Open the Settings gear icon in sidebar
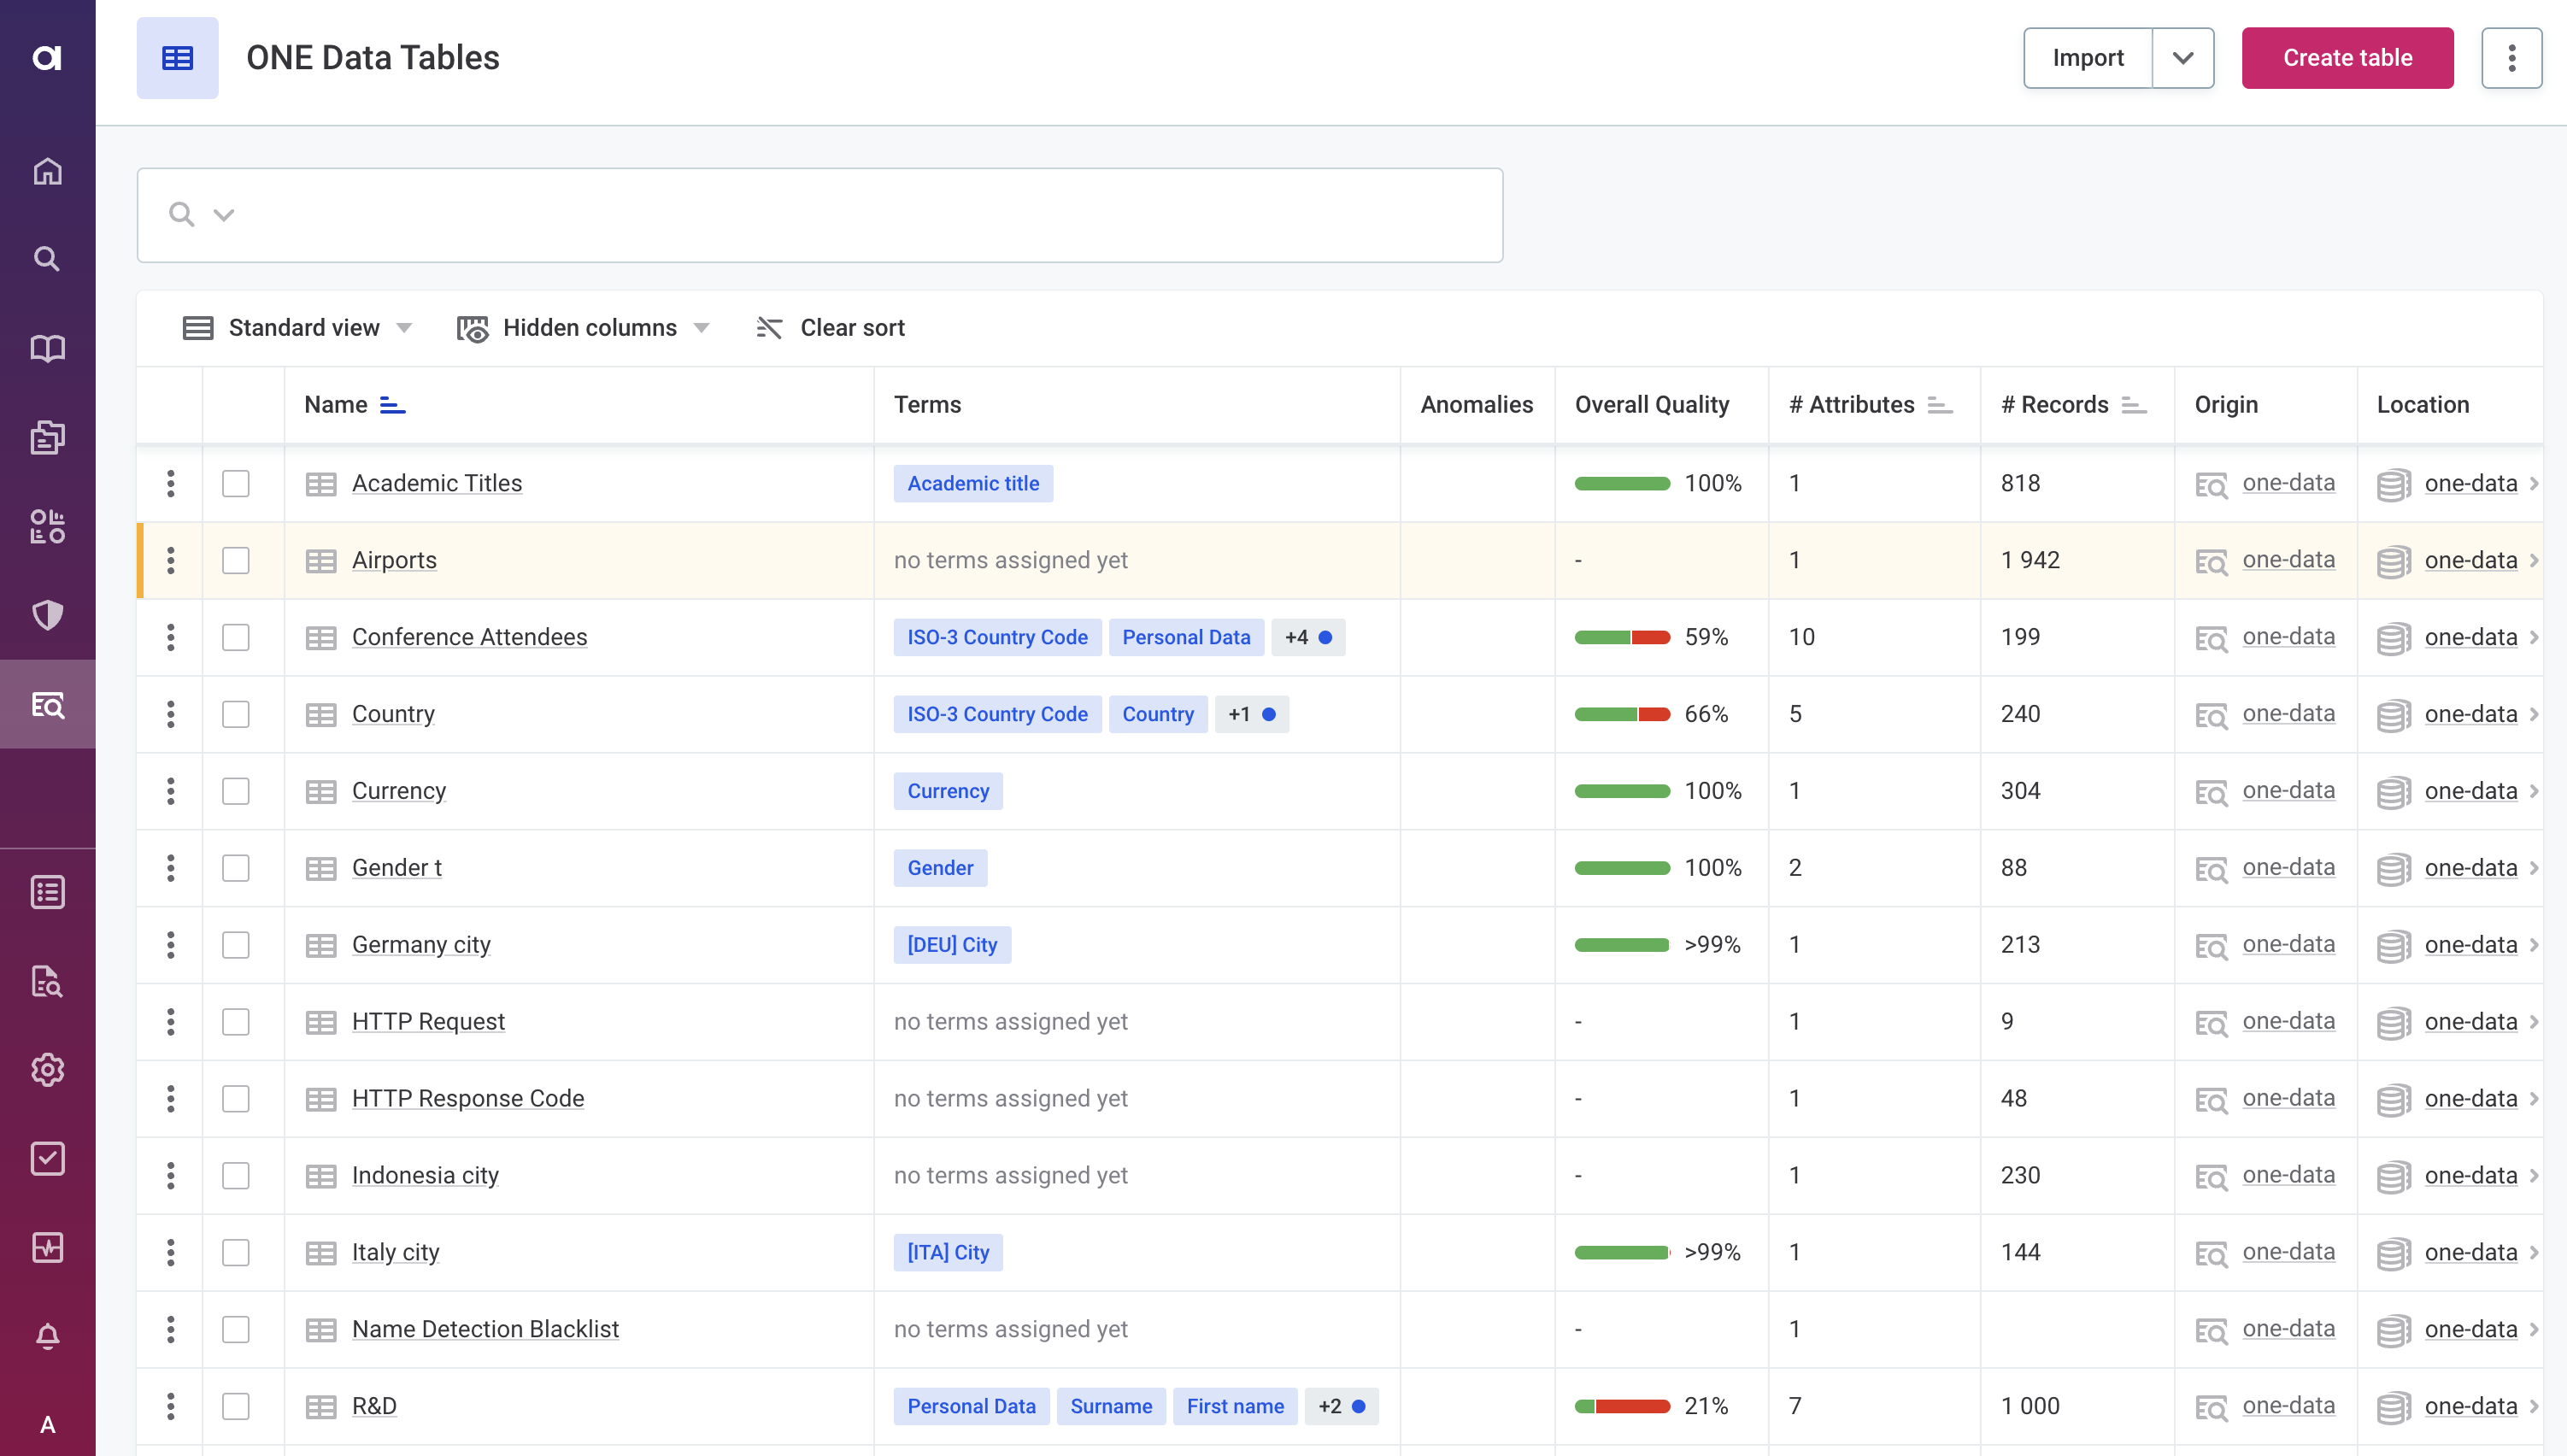The image size is (2567, 1456). coord(47,1069)
